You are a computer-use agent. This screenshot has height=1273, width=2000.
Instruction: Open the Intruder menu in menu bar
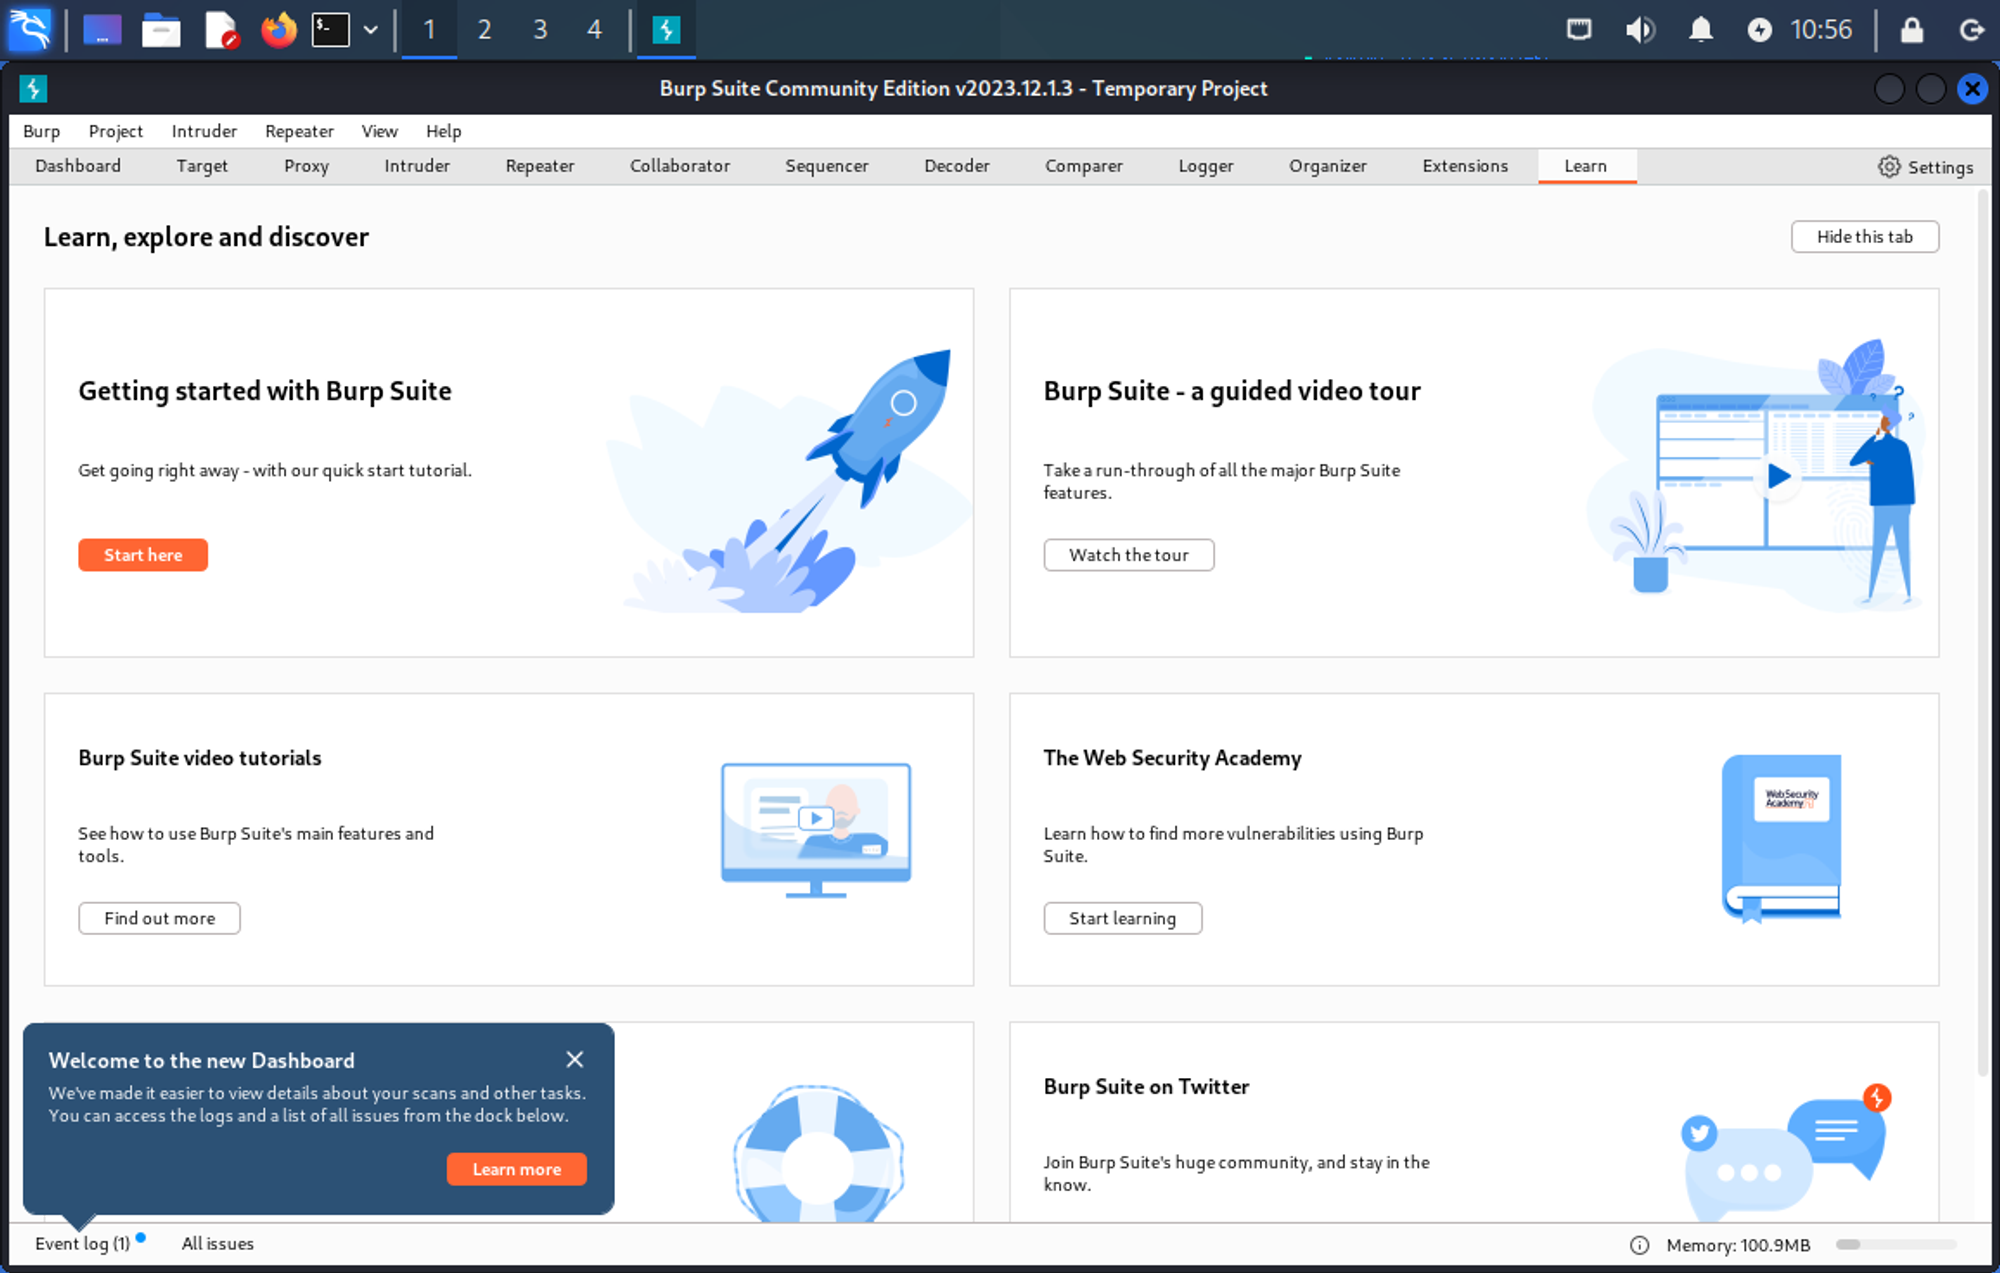[x=204, y=132]
